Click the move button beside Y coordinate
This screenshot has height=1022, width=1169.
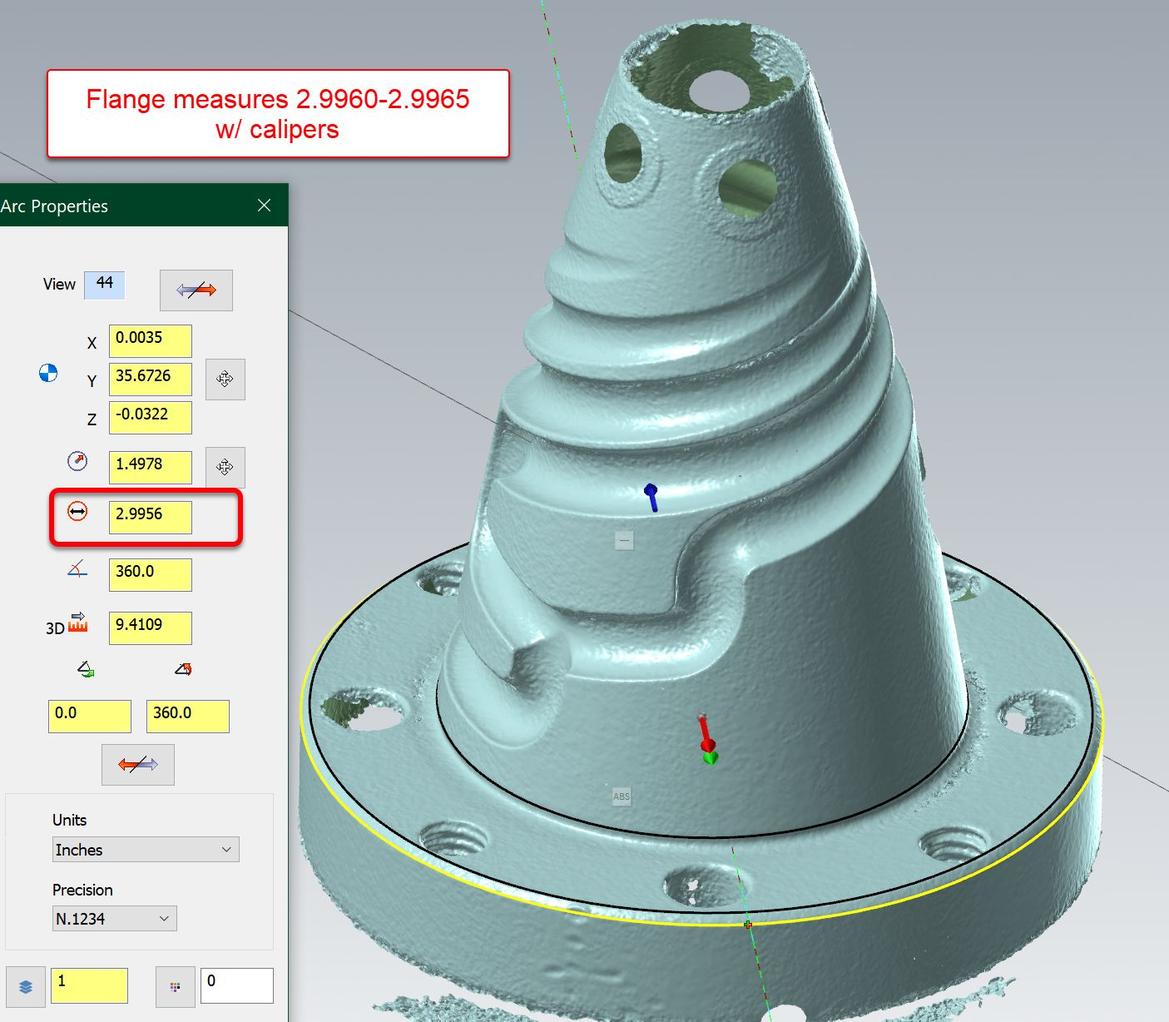pos(225,379)
